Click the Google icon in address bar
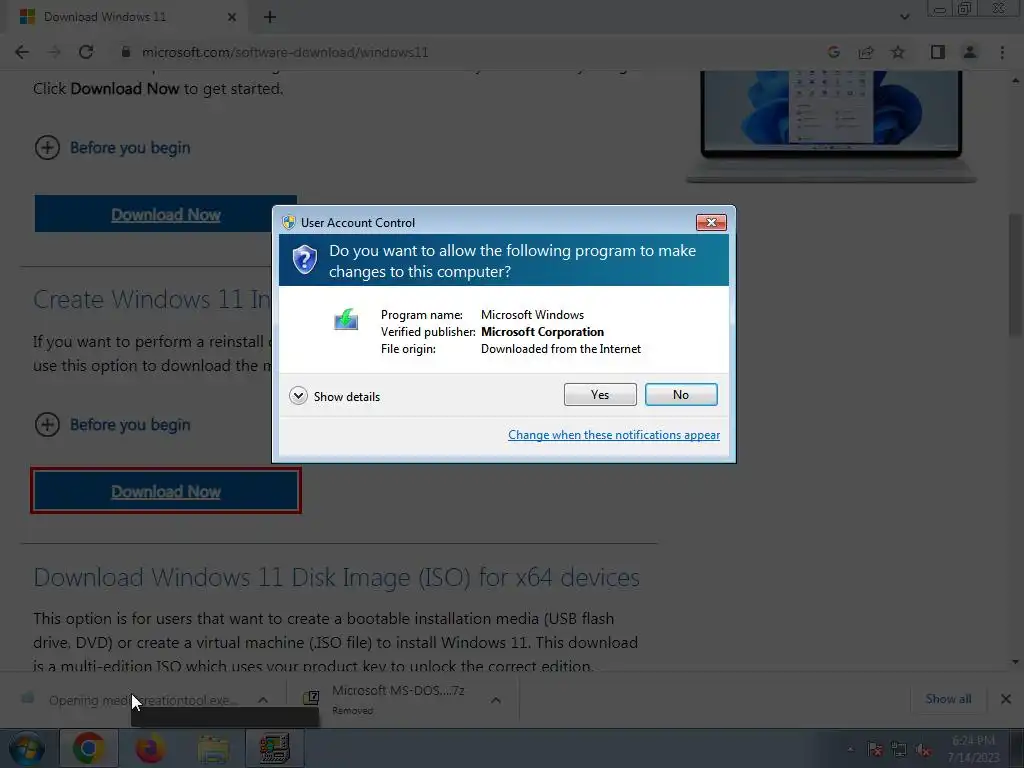Screen dimensions: 1024x768 point(833,52)
